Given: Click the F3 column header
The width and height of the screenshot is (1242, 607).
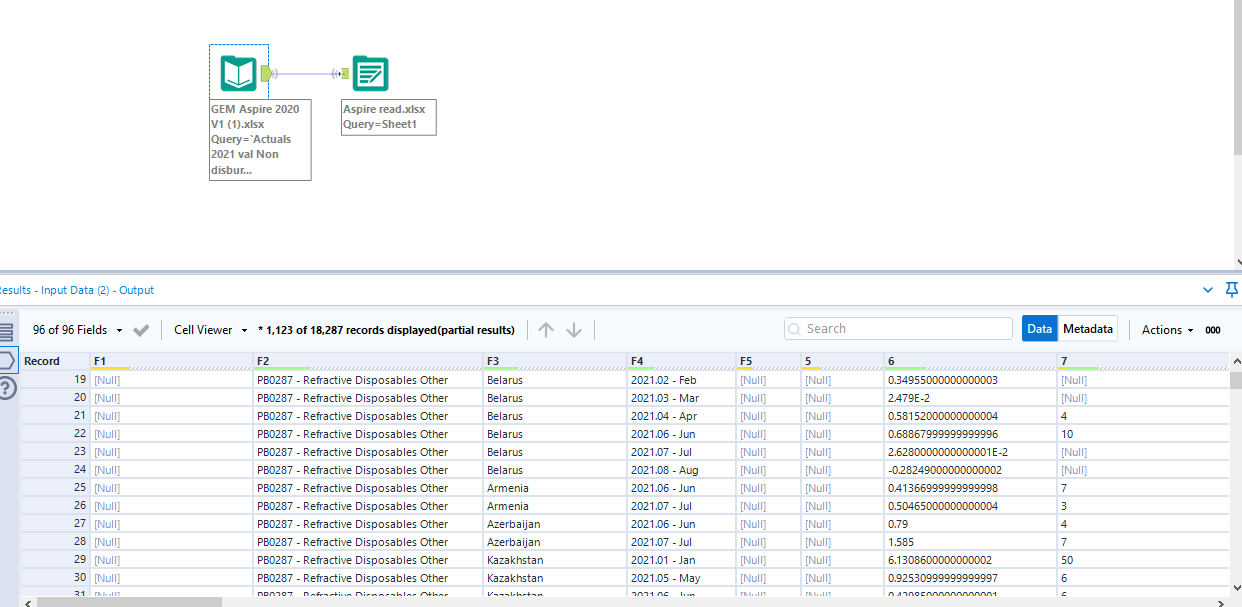Looking at the screenshot, I should tap(554, 361).
